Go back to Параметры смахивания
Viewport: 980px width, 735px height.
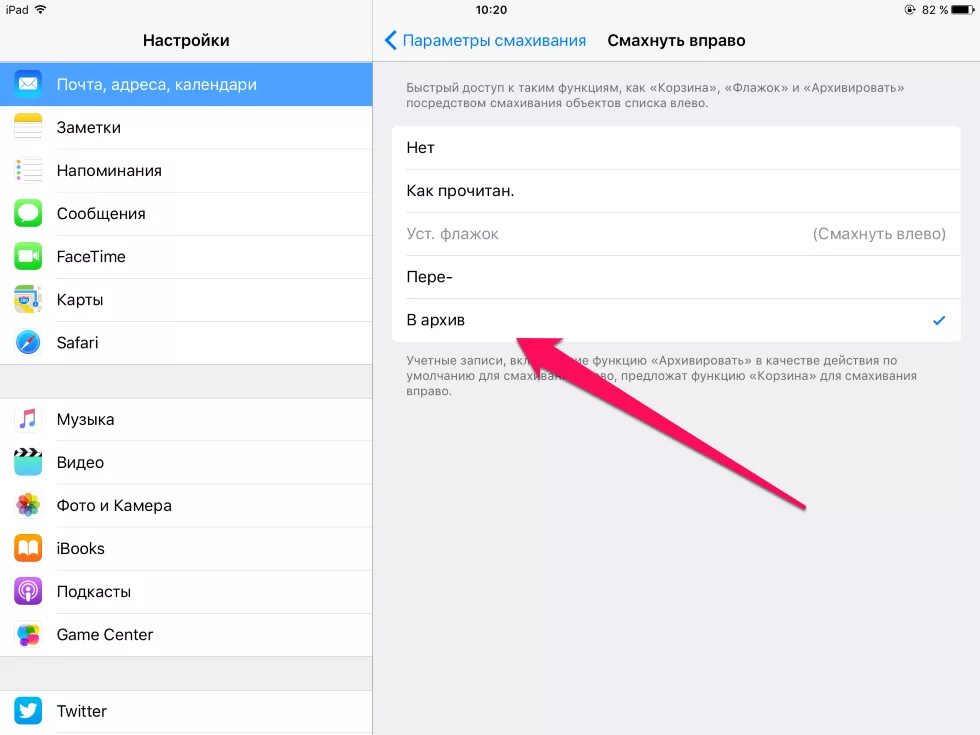(x=485, y=41)
